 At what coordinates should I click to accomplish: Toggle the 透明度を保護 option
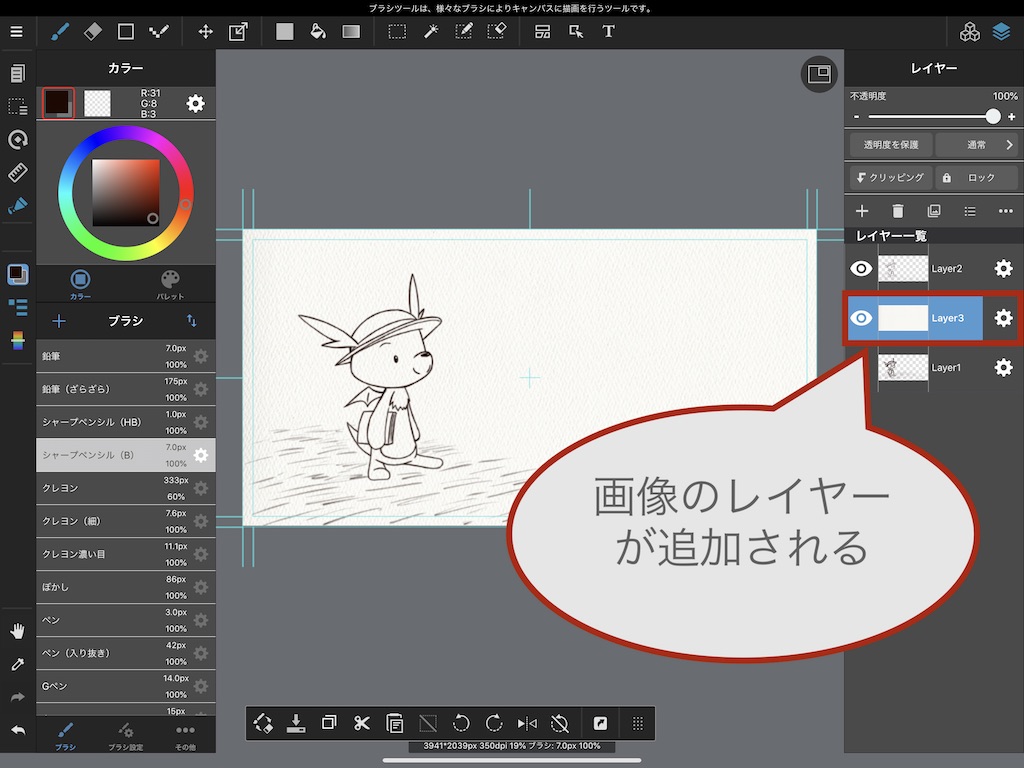tap(890, 145)
